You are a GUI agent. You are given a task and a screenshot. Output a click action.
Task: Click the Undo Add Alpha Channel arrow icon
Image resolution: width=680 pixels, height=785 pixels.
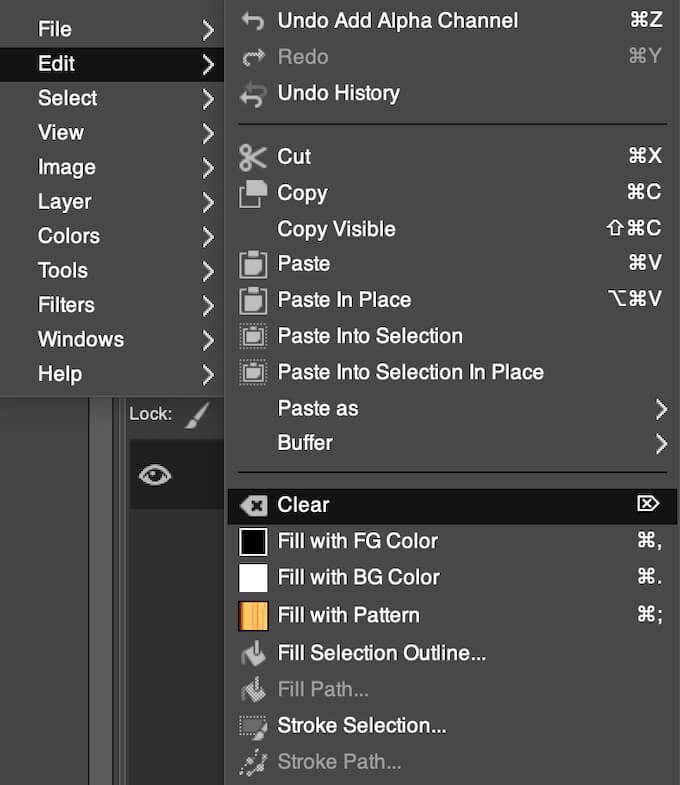(x=253, y=21)
